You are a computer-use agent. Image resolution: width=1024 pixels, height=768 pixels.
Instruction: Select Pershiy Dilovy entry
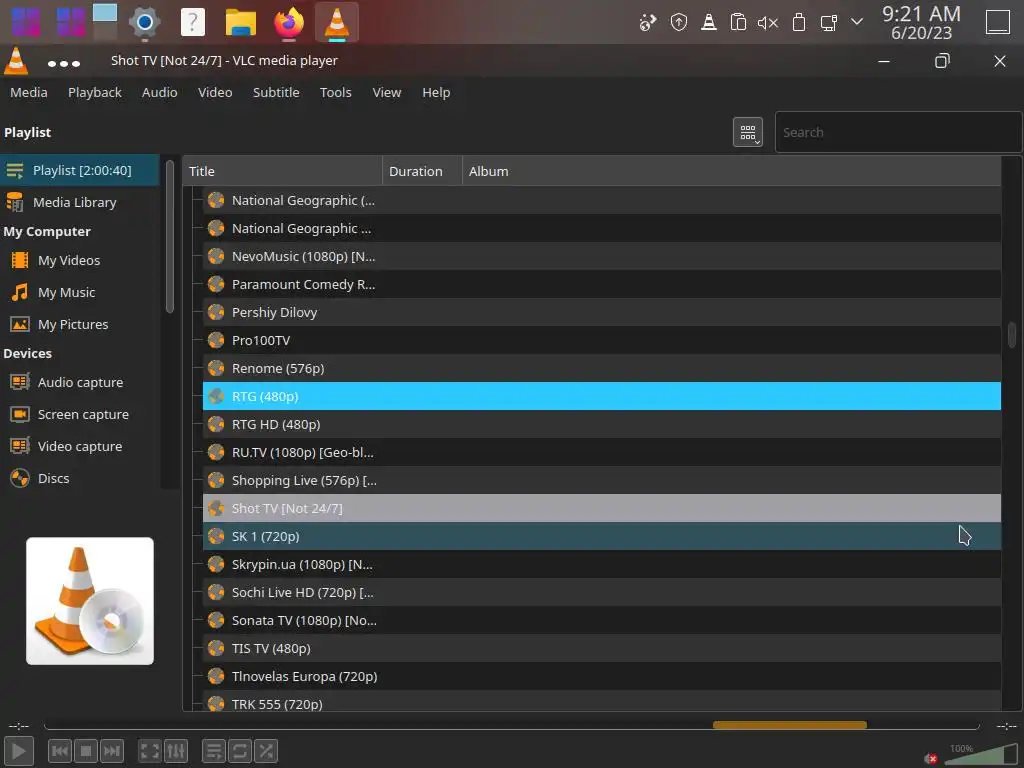pyautogui.click(x=601, y=313)
